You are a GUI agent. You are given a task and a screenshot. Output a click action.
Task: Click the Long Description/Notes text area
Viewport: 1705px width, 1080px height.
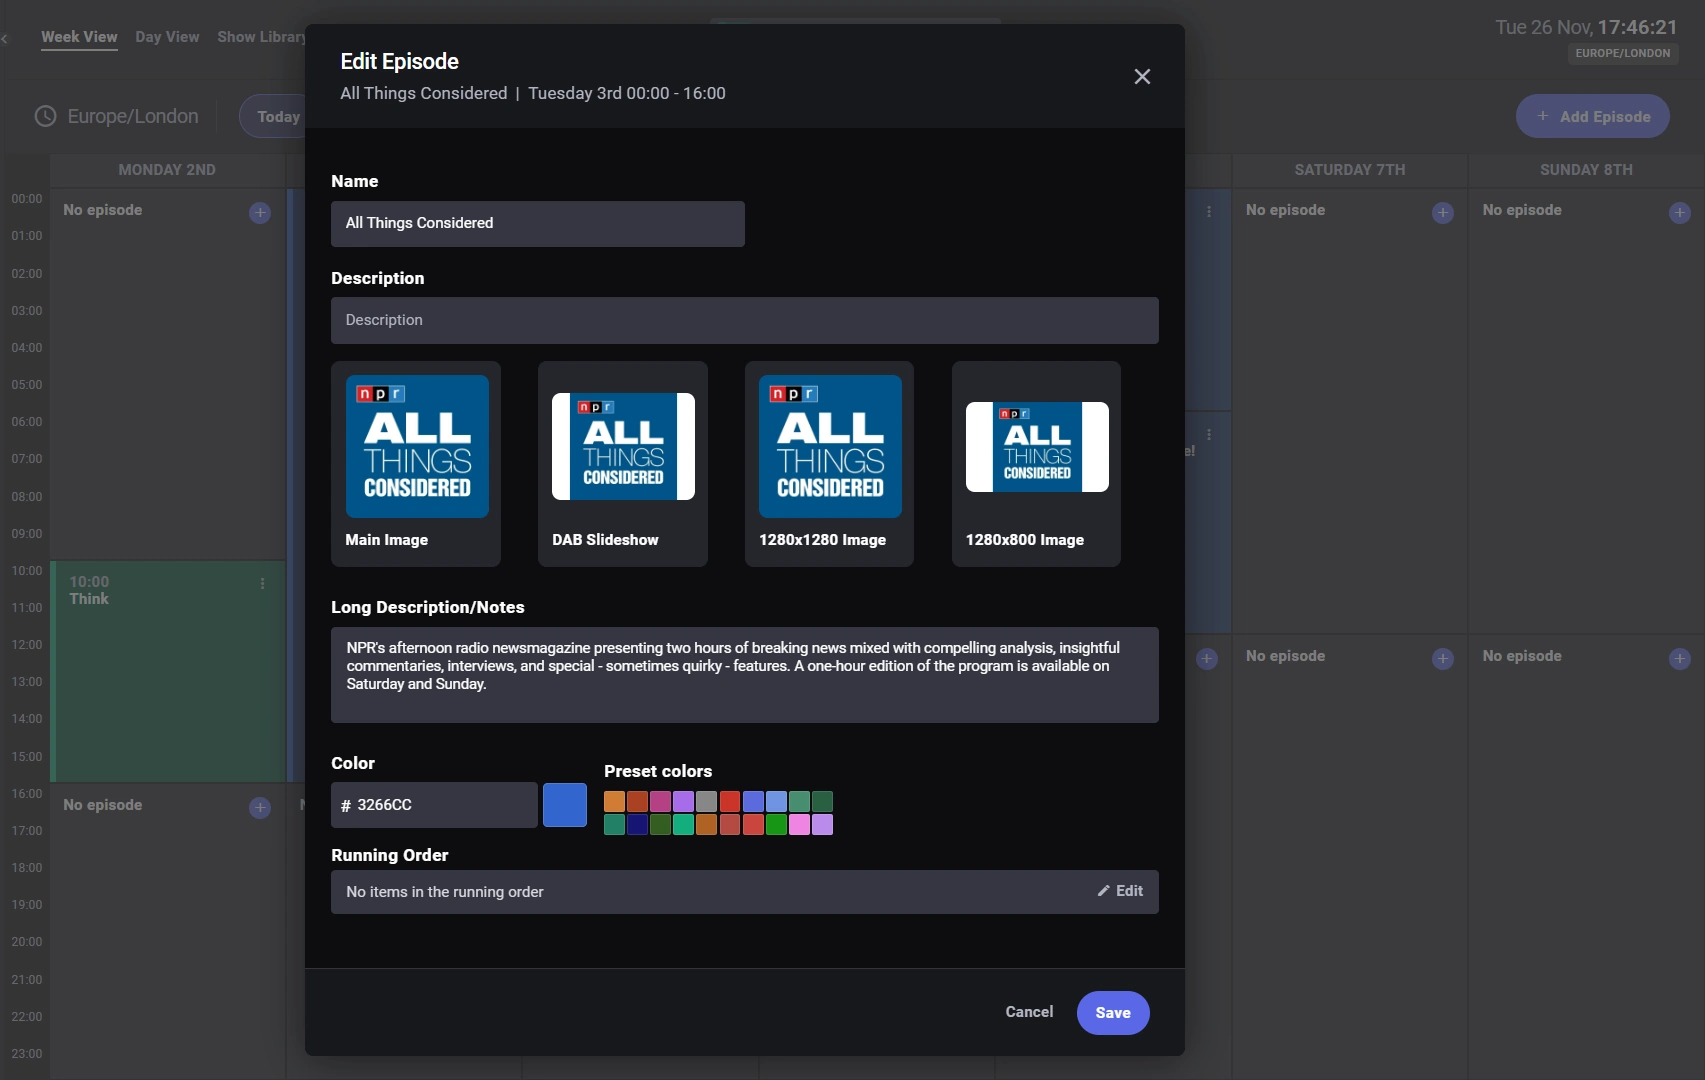click(745, 675)
